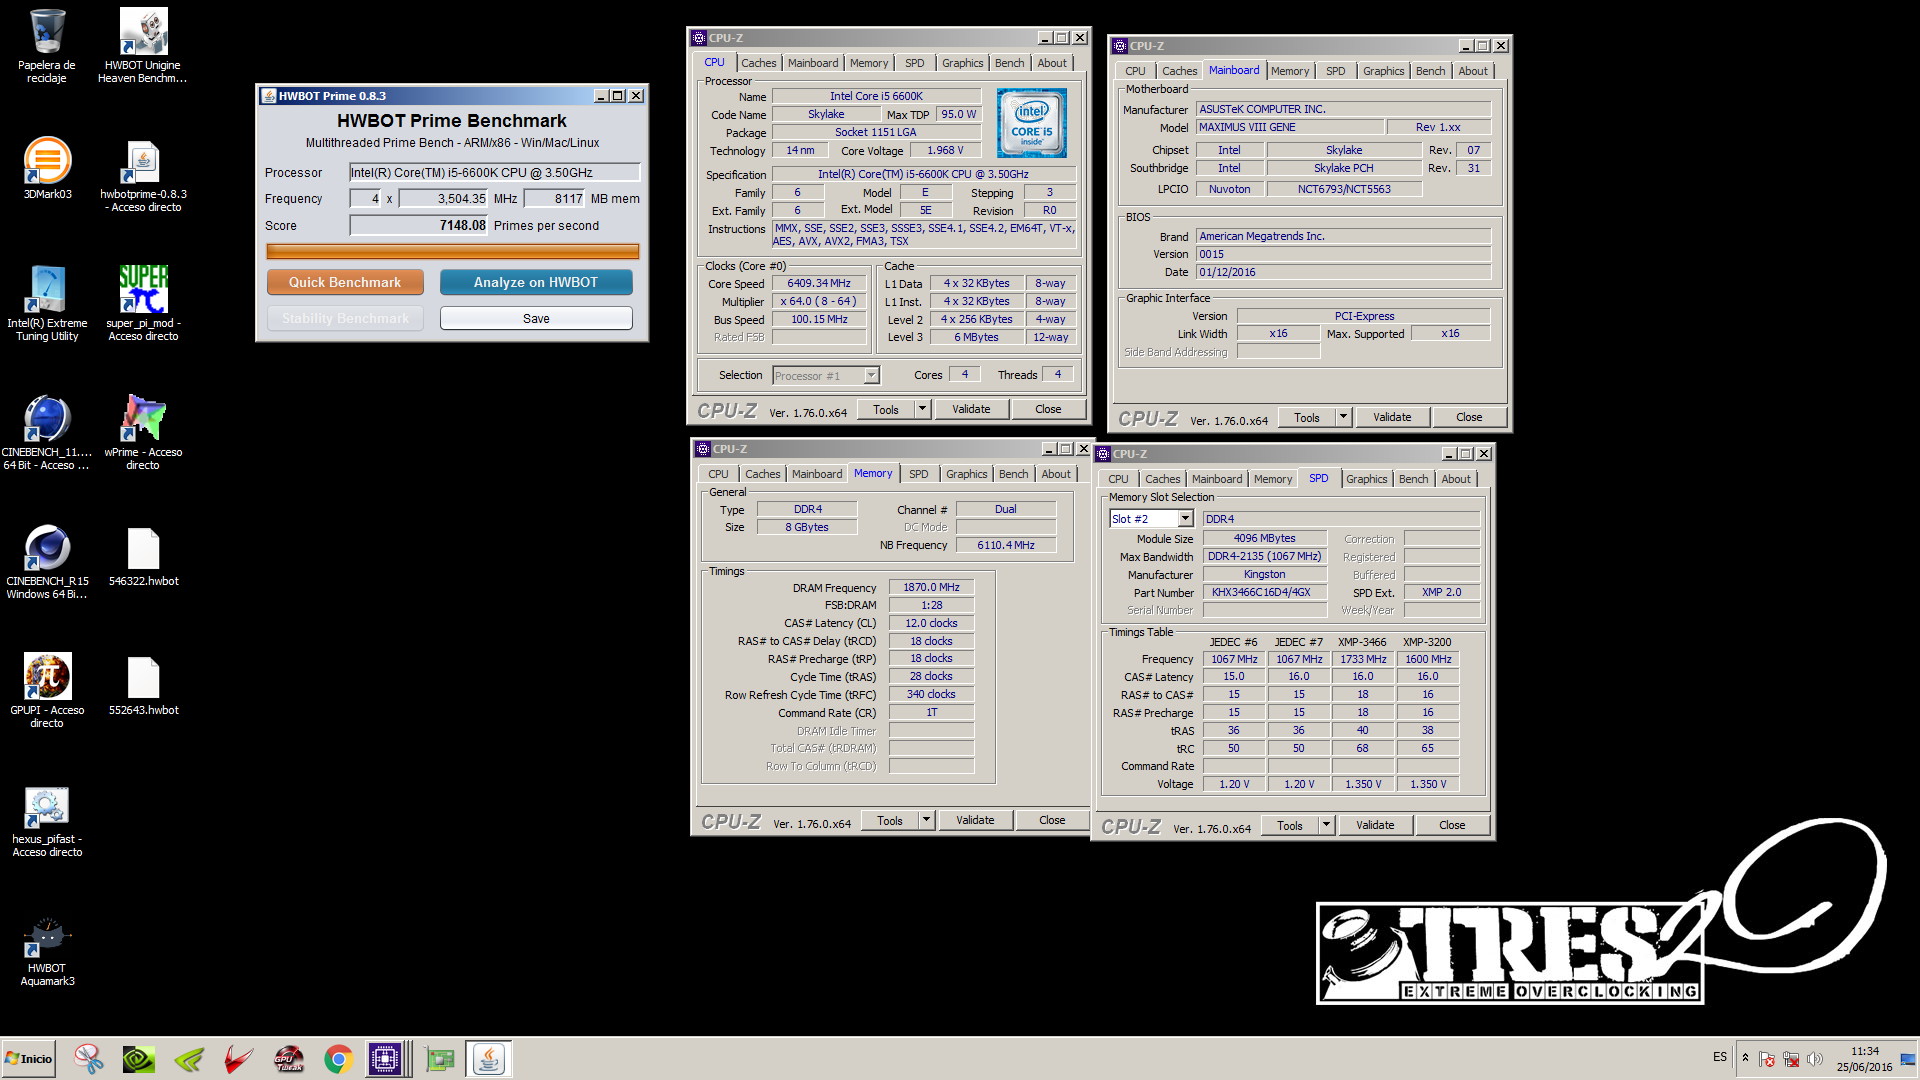Click Core Speed value 6409.34 MHz
The height and width of the screenshot is (1080, 1920).
point(819,284)
